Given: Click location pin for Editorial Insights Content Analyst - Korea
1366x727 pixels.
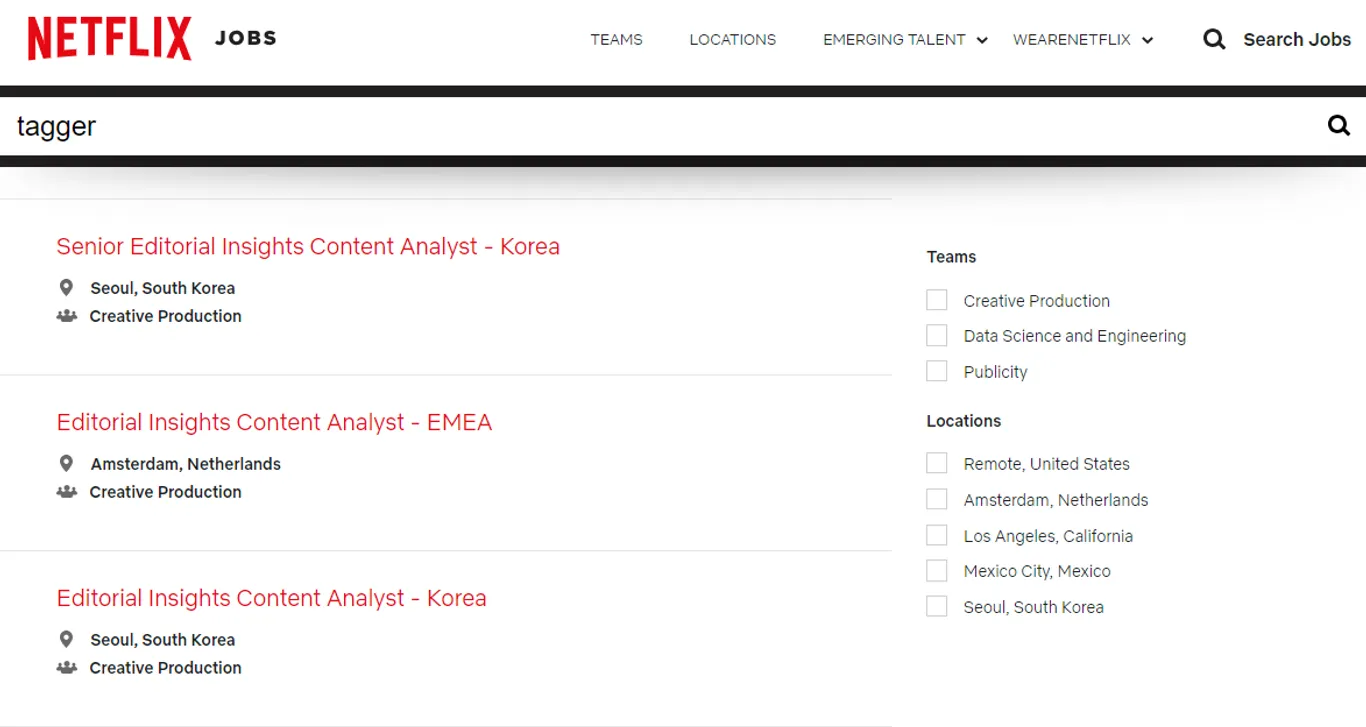Looking at the screenshot, I should pos(66,640).
